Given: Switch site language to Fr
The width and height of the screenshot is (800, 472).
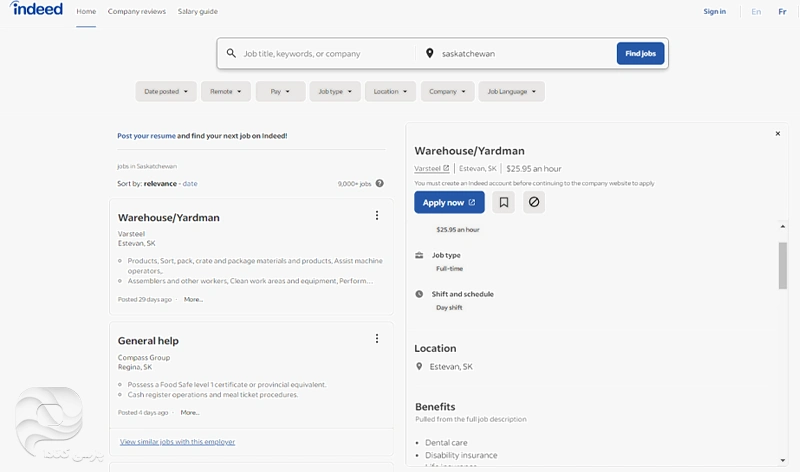Looking at the screenshot, I should tap(782, 12).
